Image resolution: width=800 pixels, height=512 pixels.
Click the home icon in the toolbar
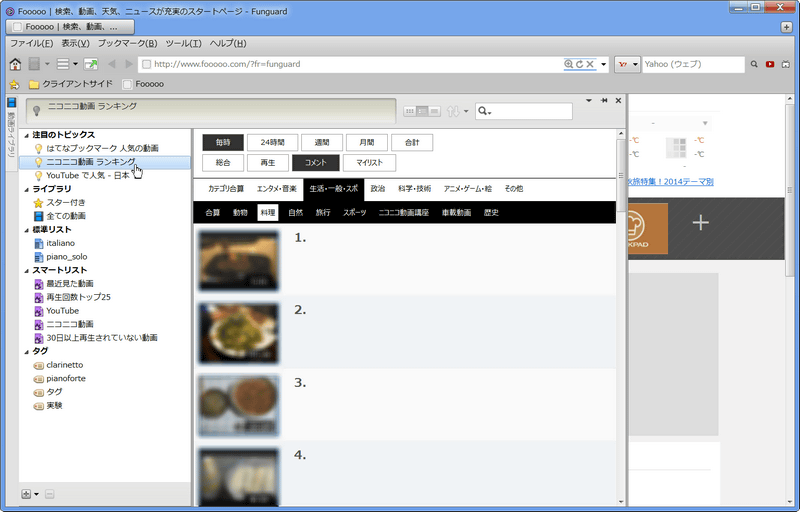pos(15,64)
